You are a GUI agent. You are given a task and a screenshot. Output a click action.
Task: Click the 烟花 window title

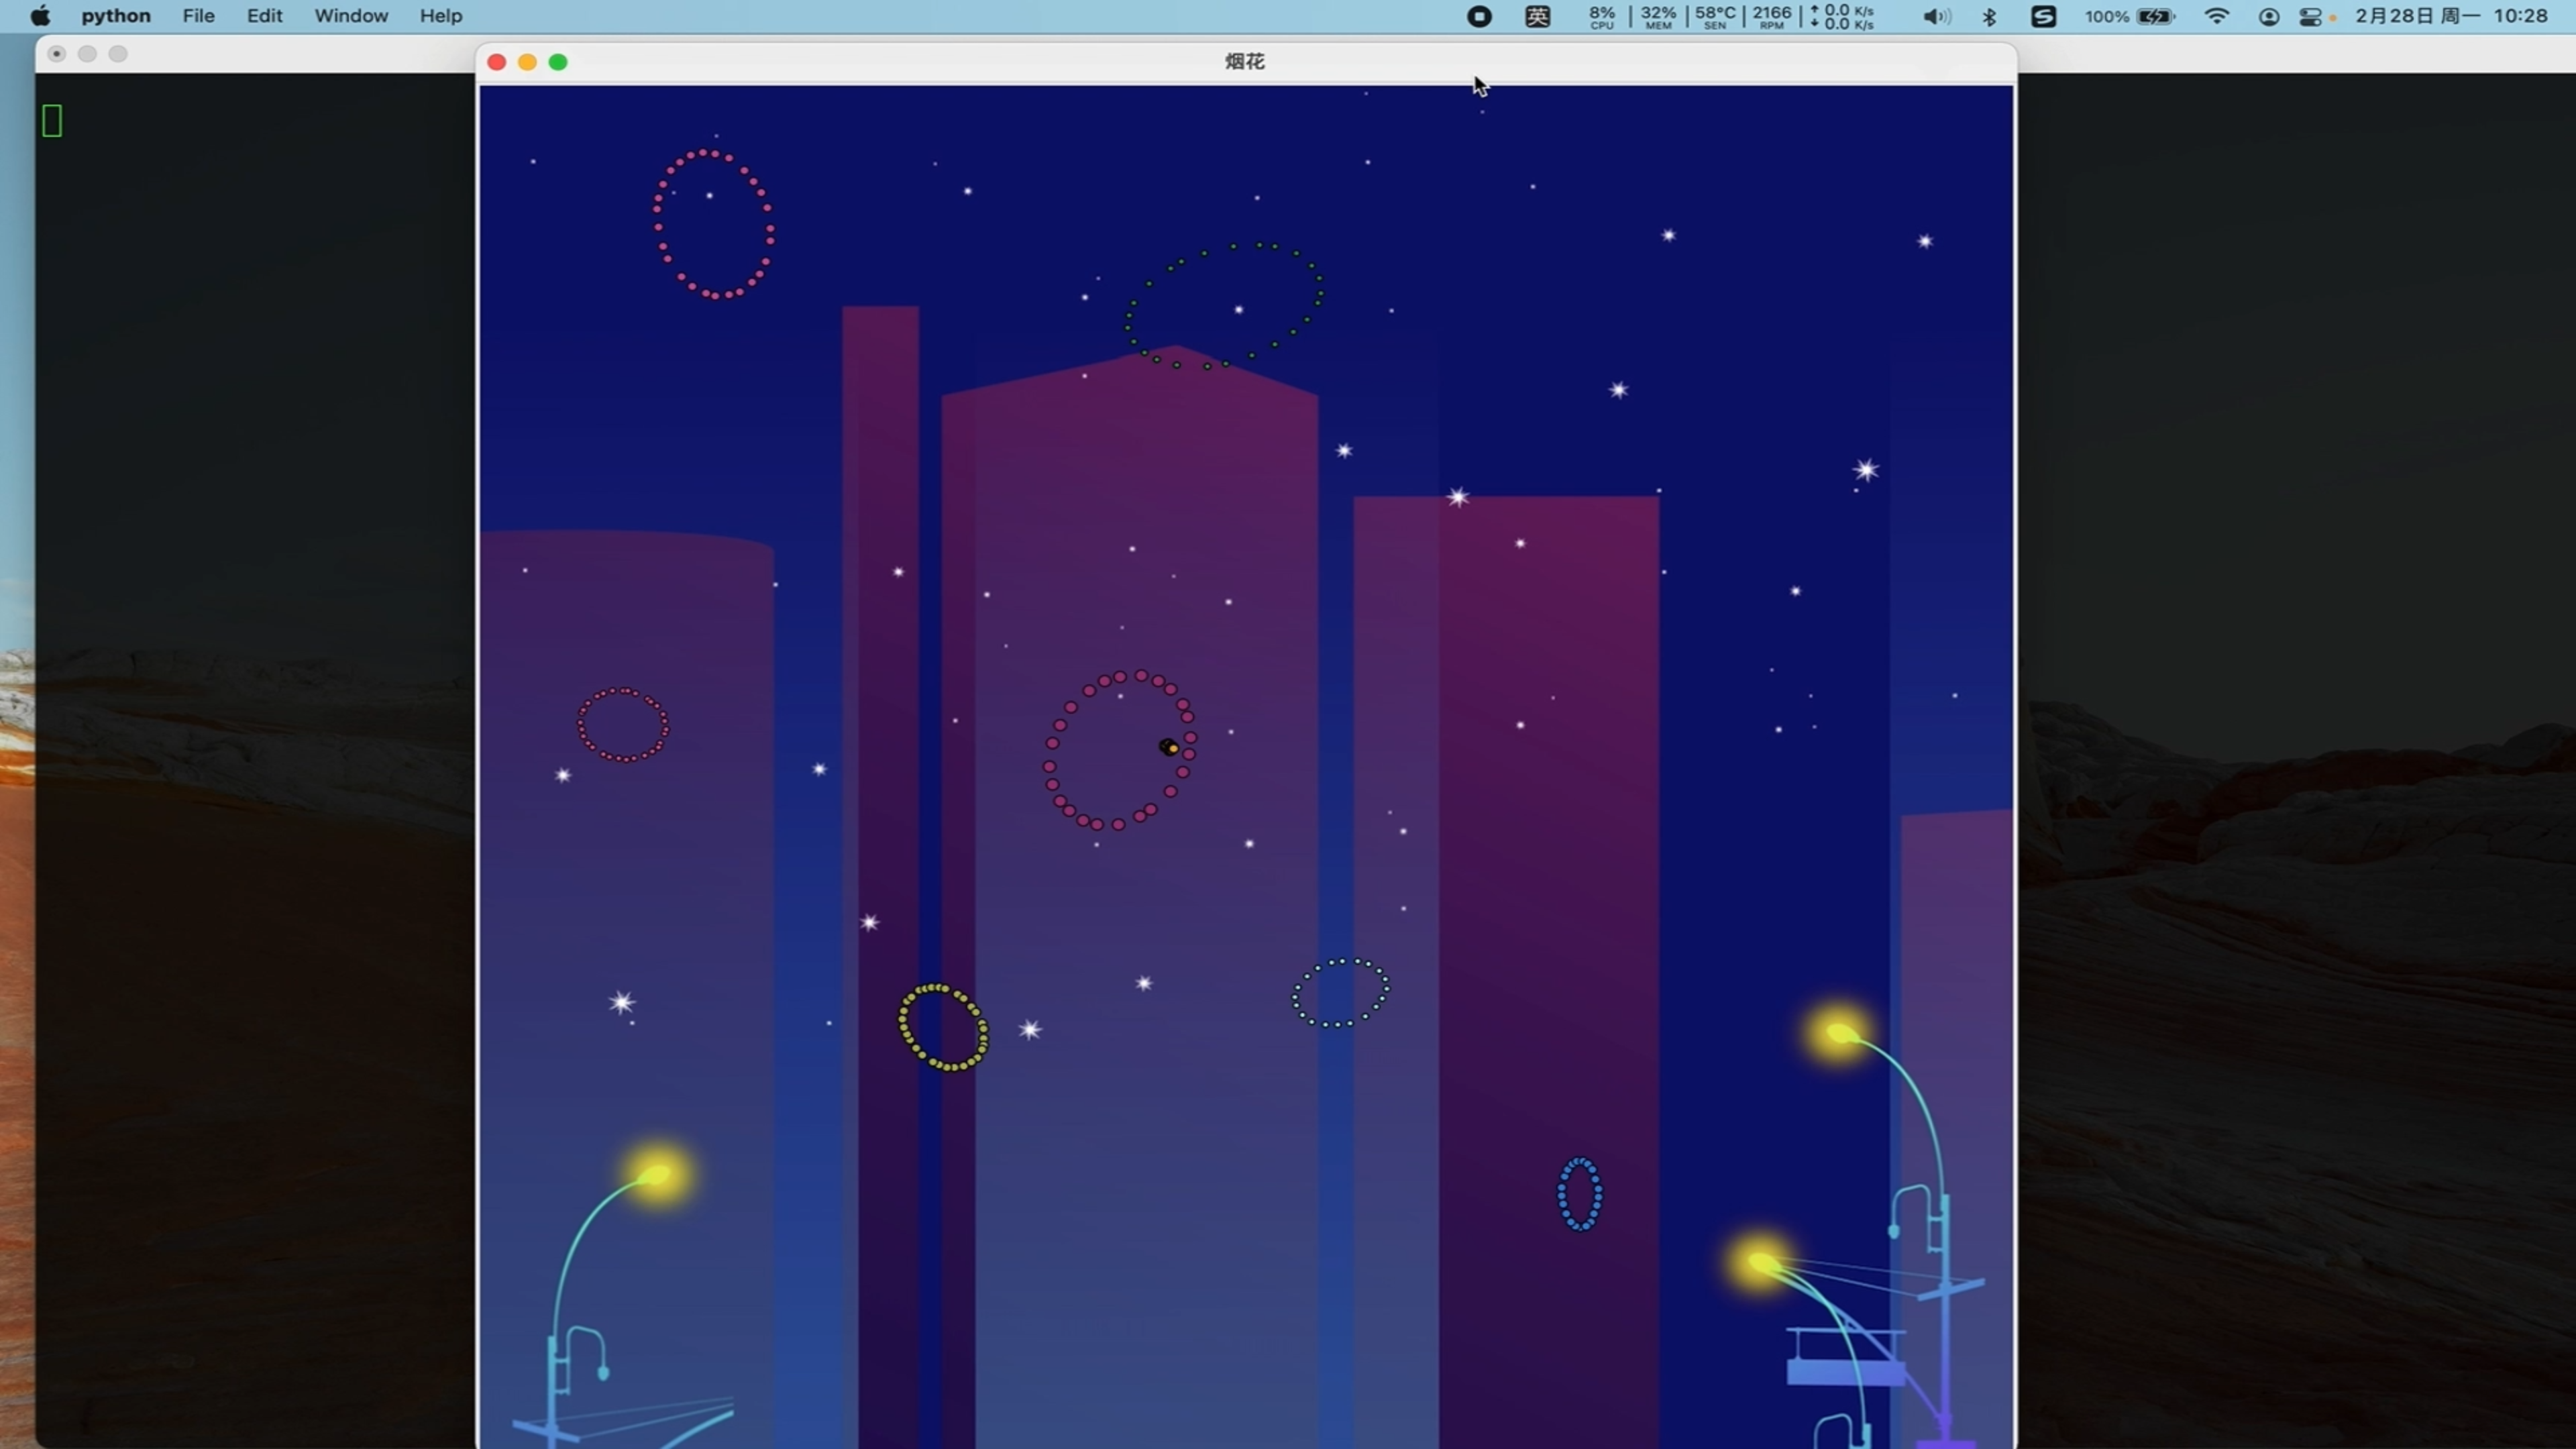click(1245, 61)
